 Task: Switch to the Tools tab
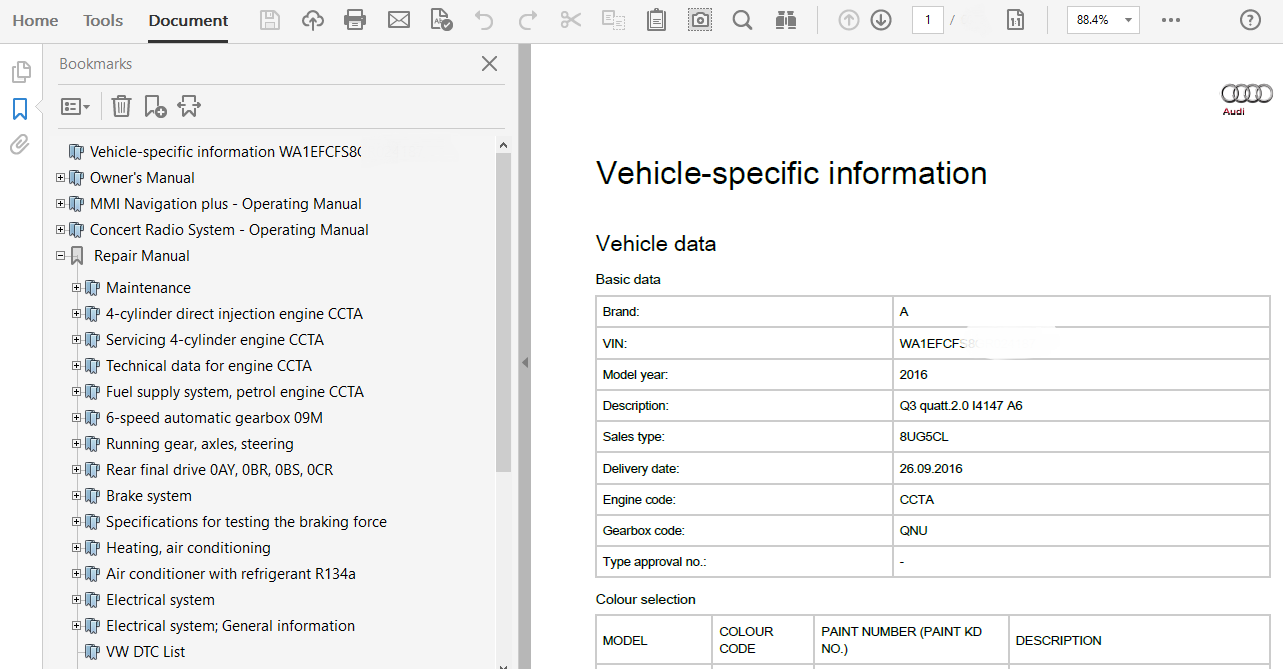pos(103,20)
